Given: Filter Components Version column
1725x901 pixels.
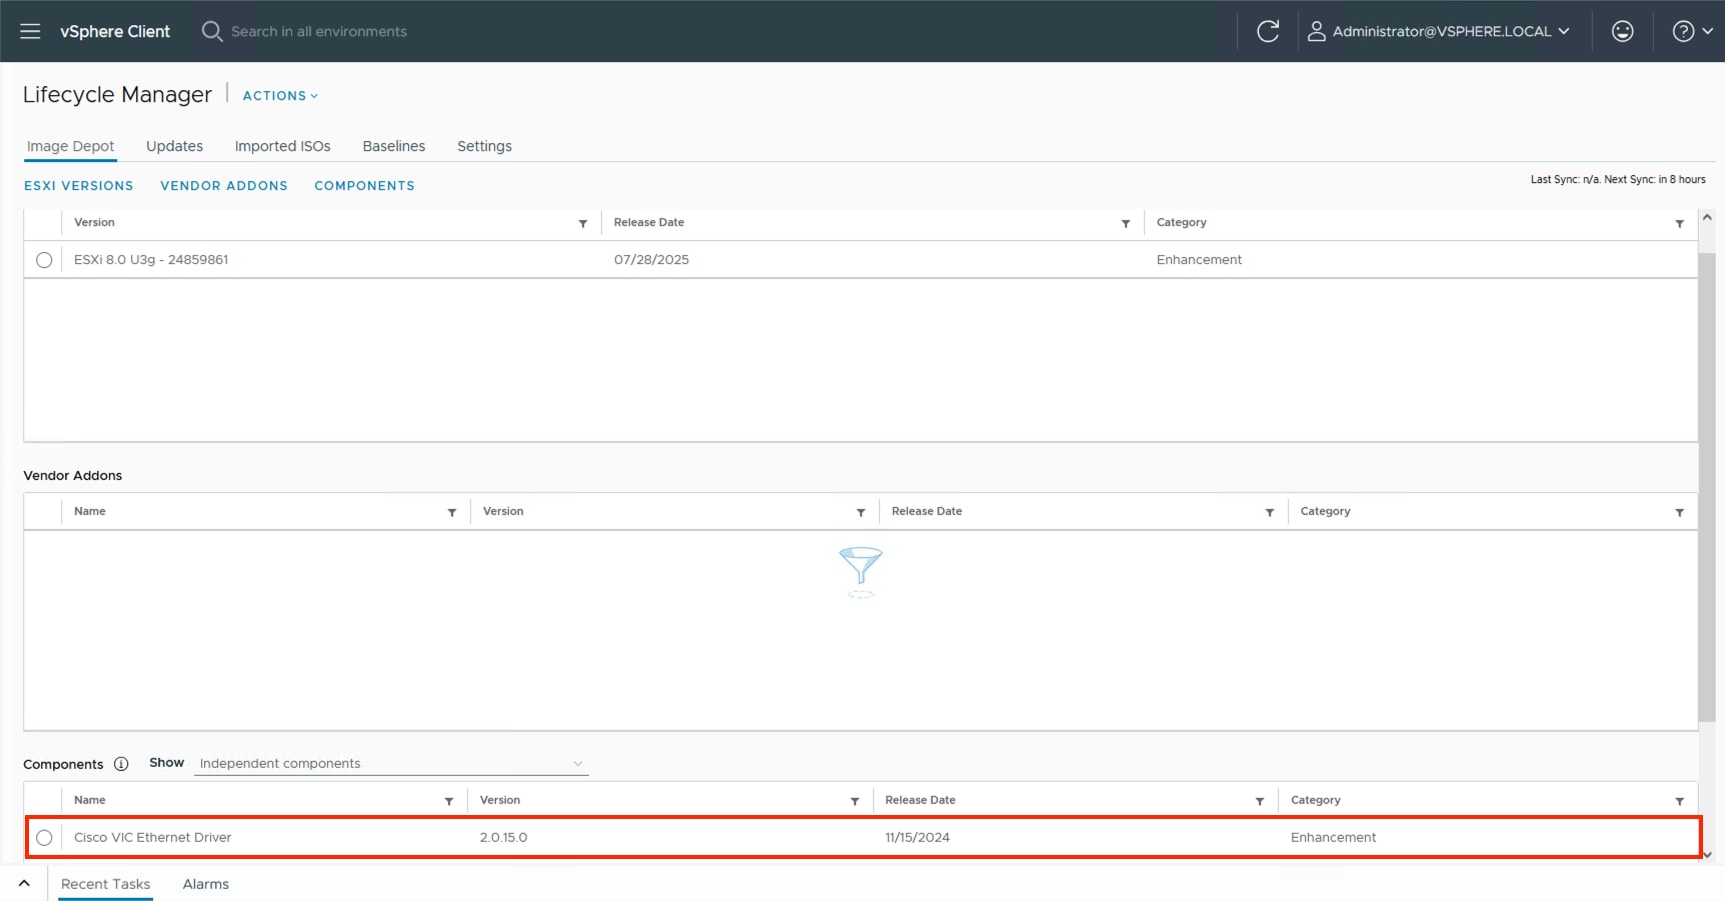Looking at the screenshot, I should pos(855,801).
